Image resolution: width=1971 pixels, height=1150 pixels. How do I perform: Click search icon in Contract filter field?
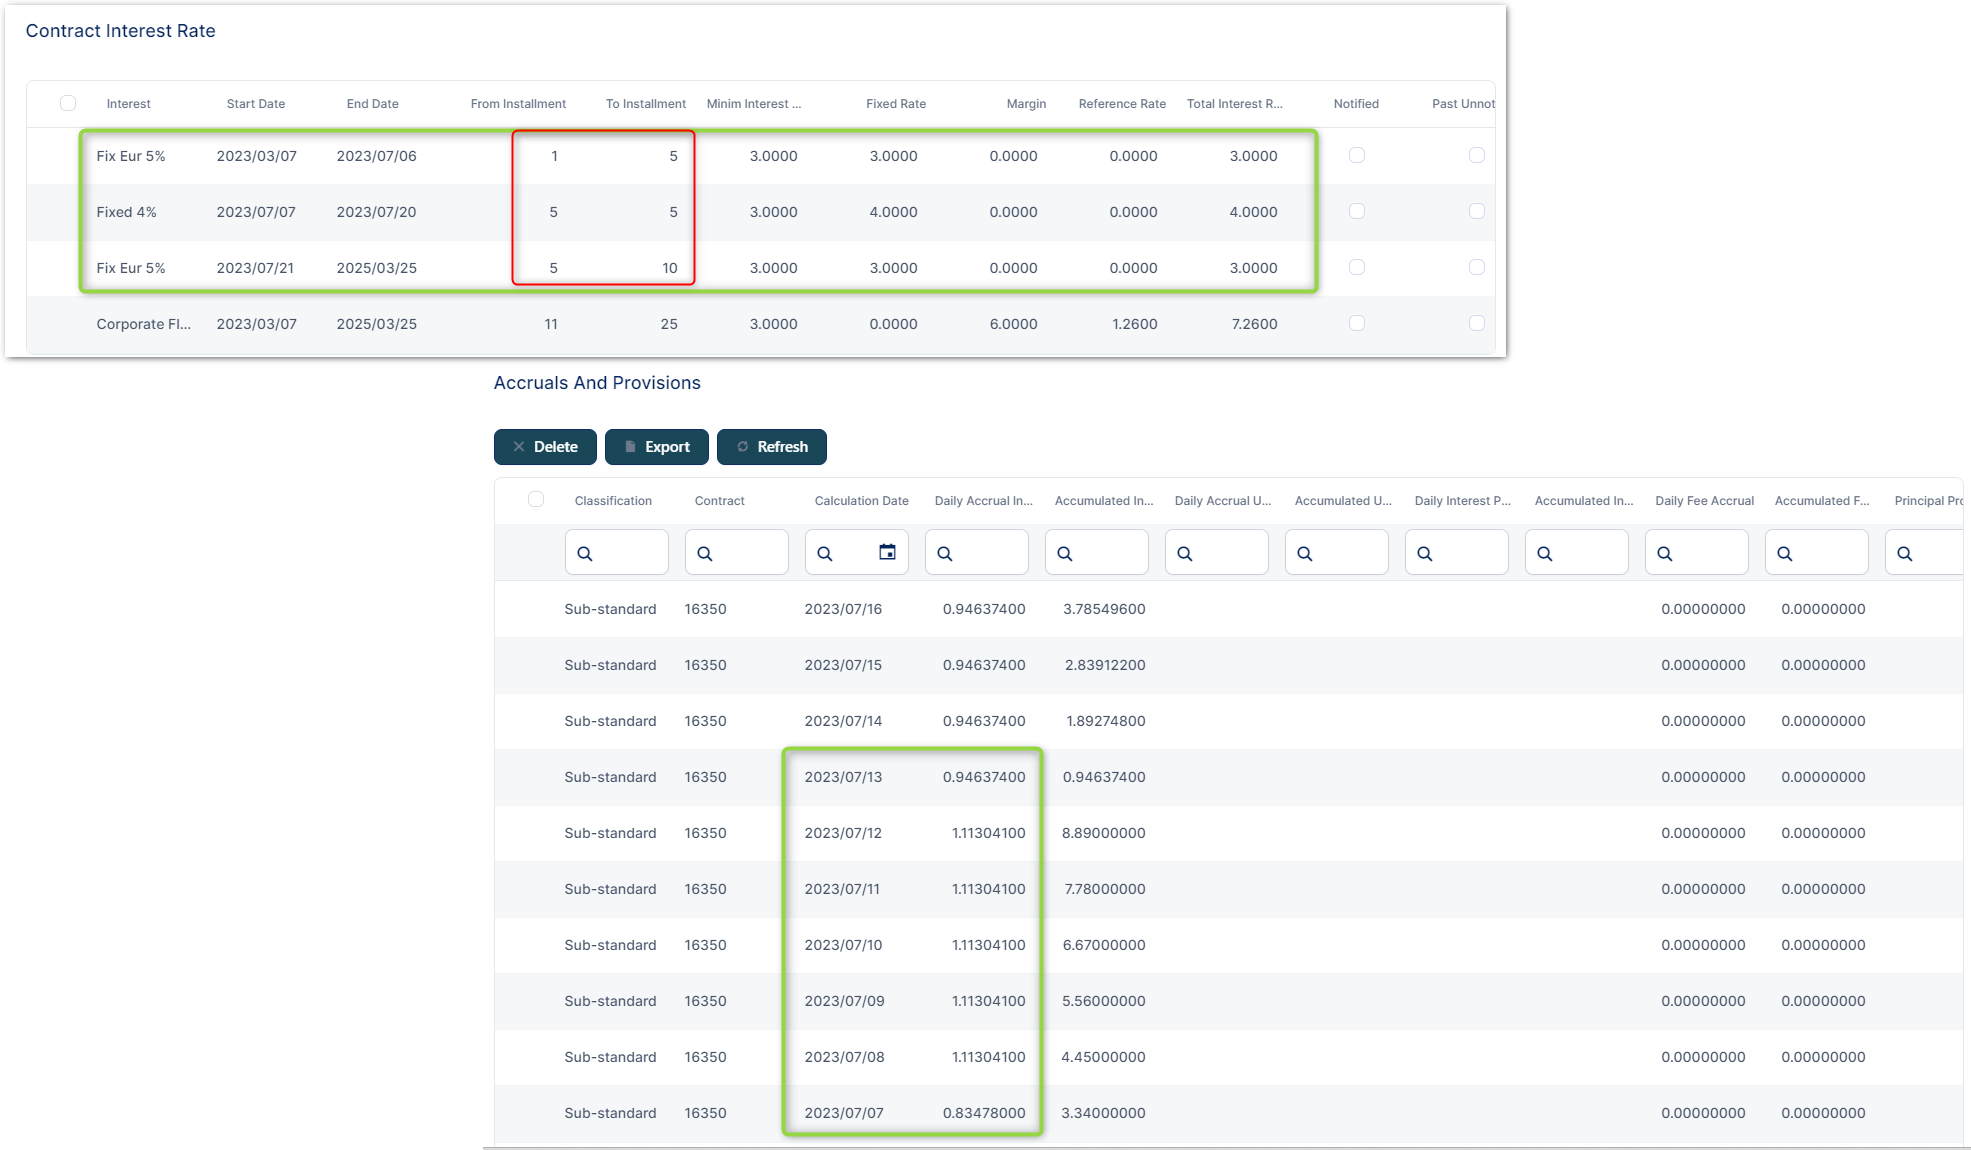[705, 553]
